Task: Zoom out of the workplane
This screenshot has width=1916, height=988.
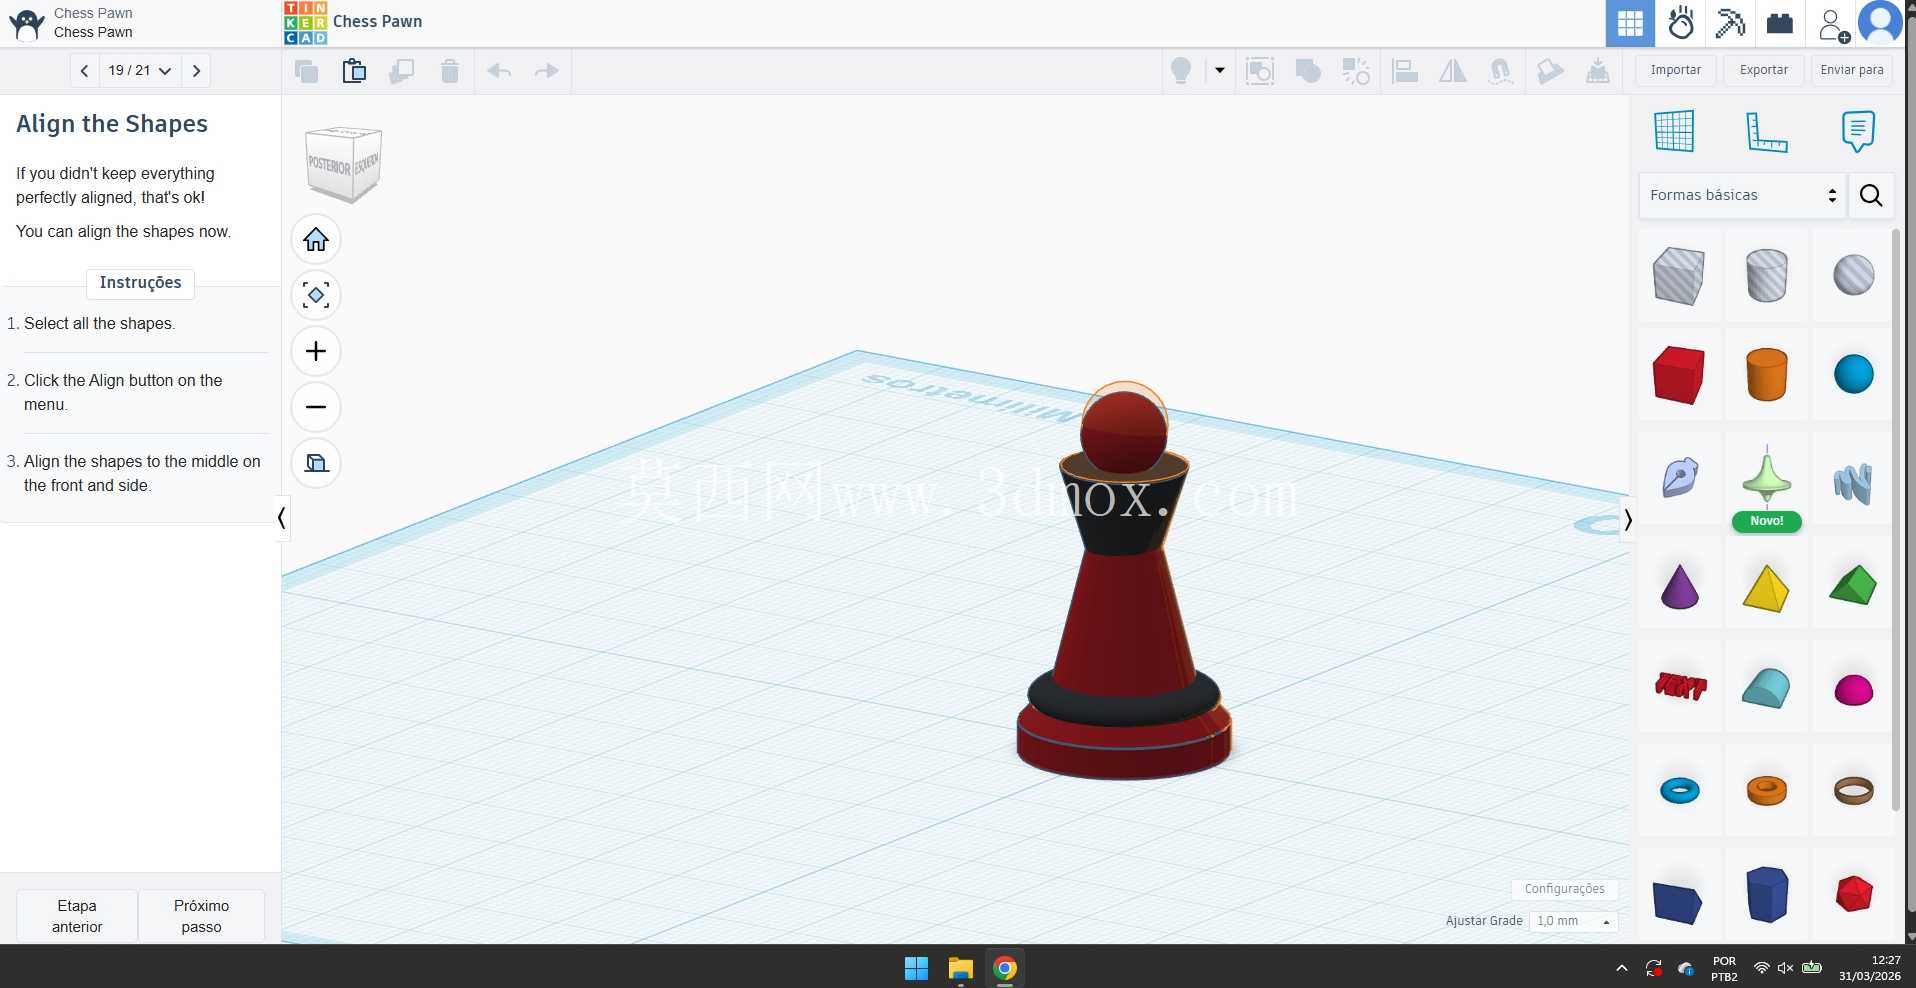Action: [316, 407]
